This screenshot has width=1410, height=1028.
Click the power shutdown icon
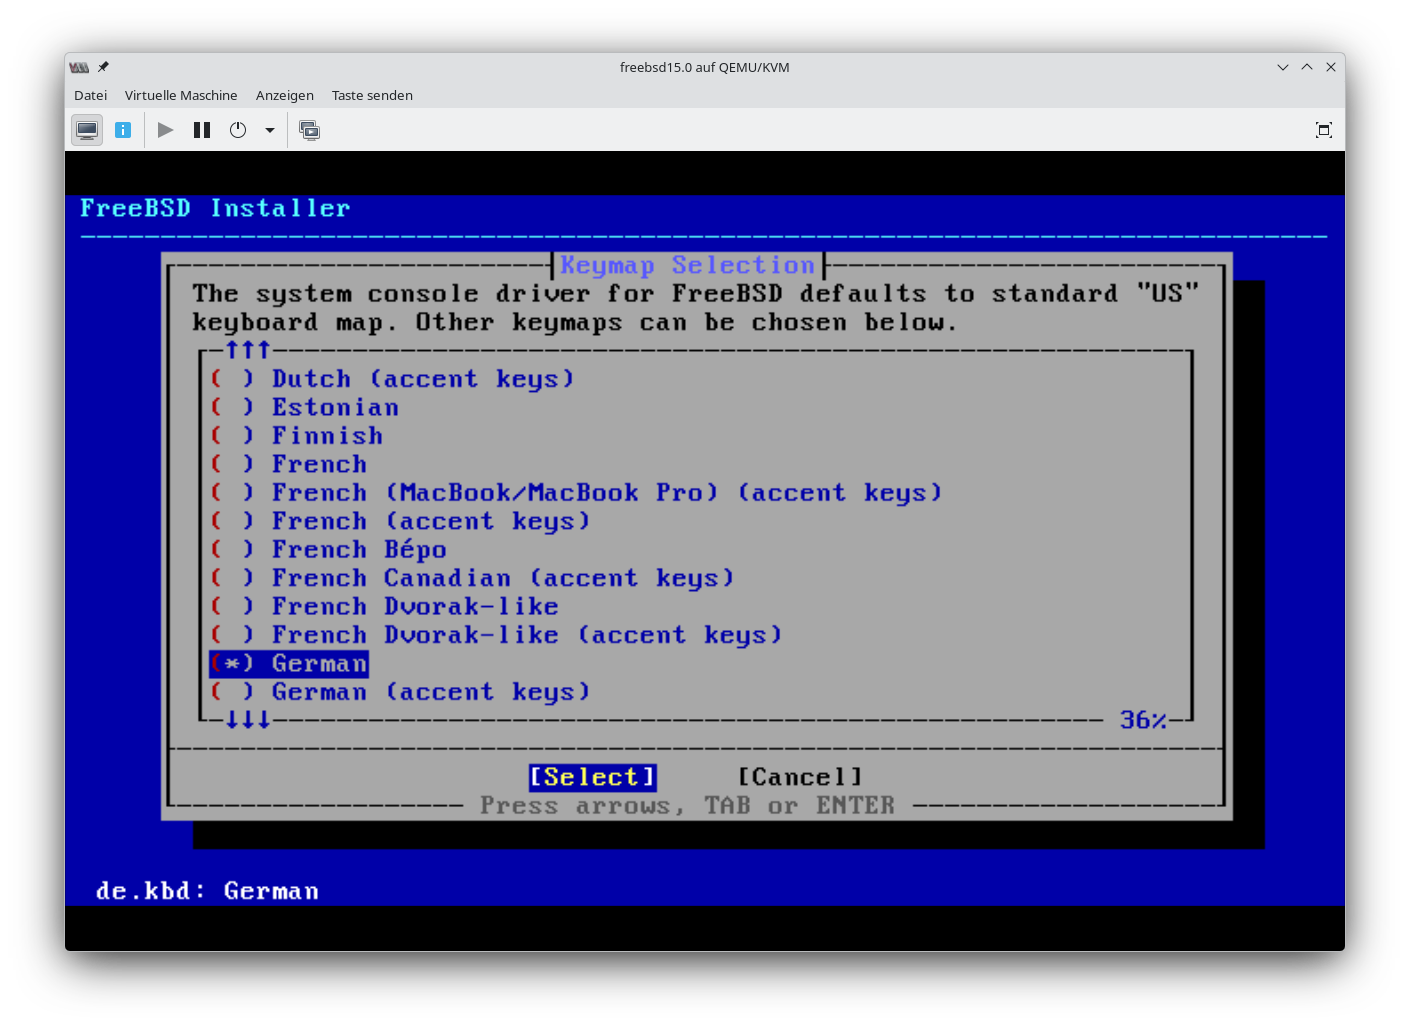(x=238, y=130)
